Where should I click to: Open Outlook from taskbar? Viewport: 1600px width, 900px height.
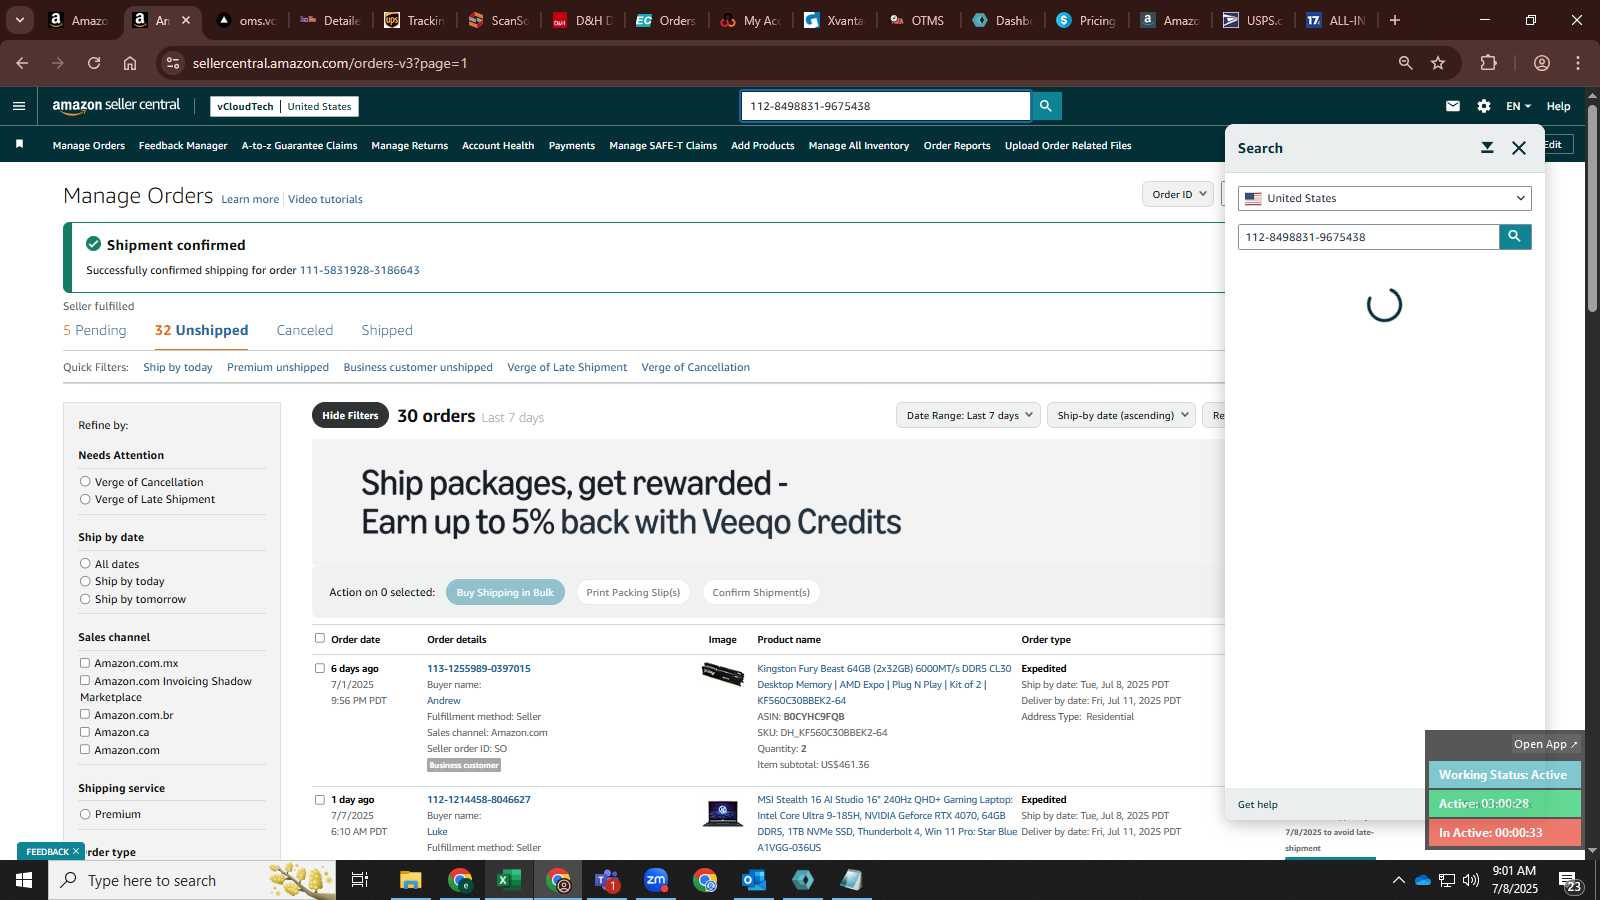click(754, 880)
